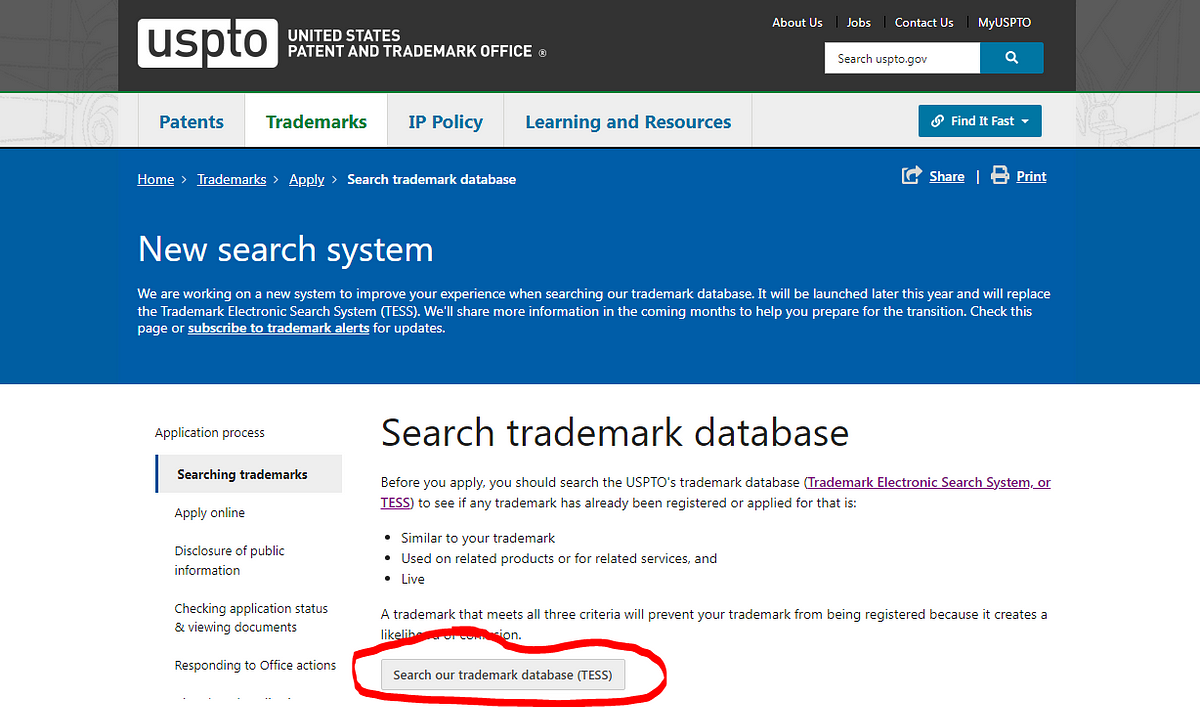1200x707 pixels.
Task: Click the New search system heading
Action: click(x=286, y=249)
